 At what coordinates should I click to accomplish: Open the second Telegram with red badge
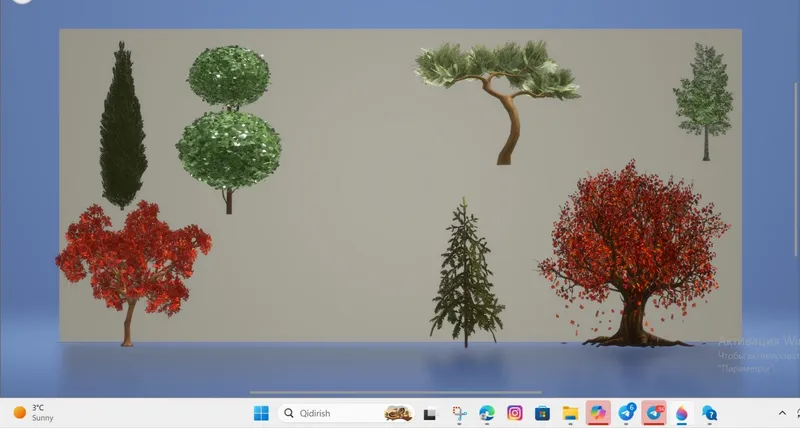coord(654,413)
